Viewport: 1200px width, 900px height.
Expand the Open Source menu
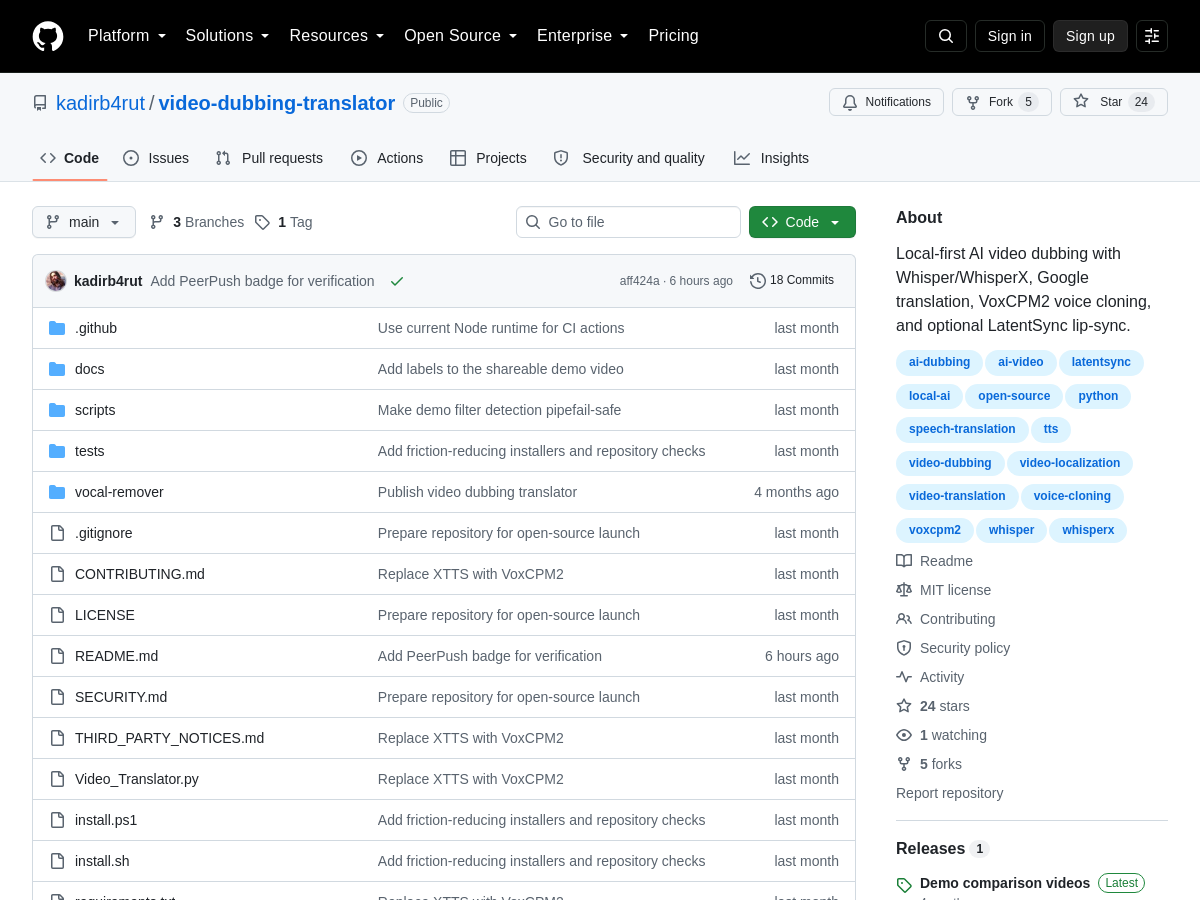click(x=461, y=36)
